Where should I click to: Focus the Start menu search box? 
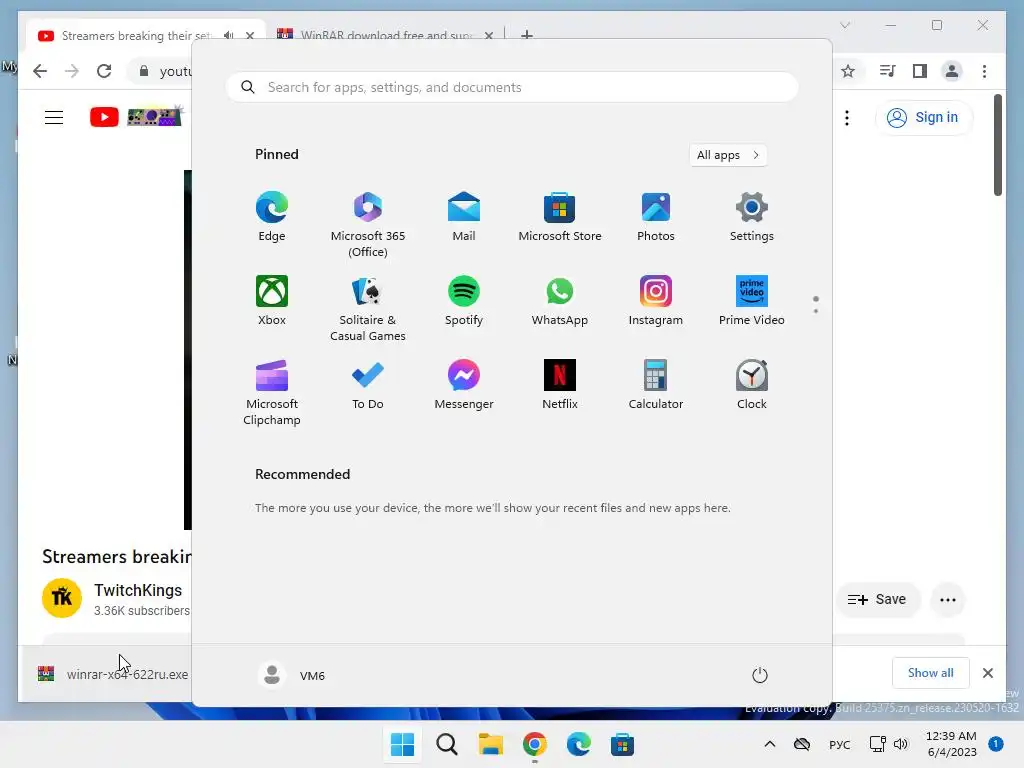click(512, 88)
